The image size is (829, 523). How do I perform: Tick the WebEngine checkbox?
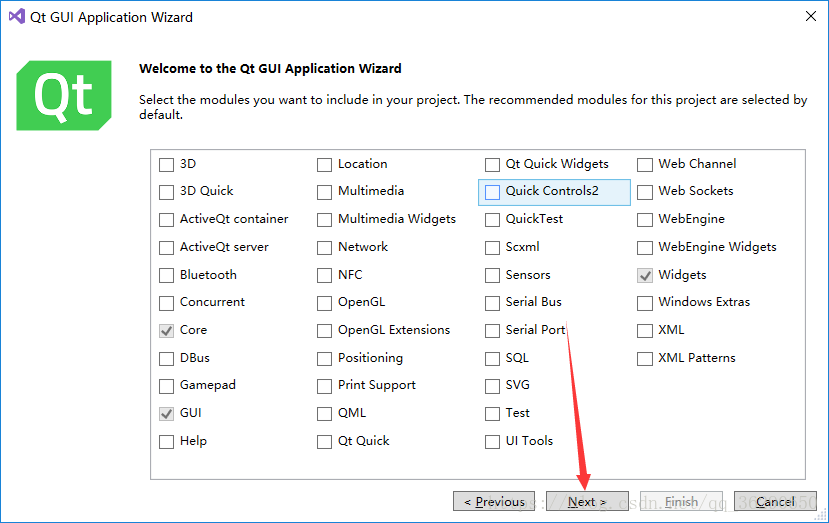tap(644, 219)
